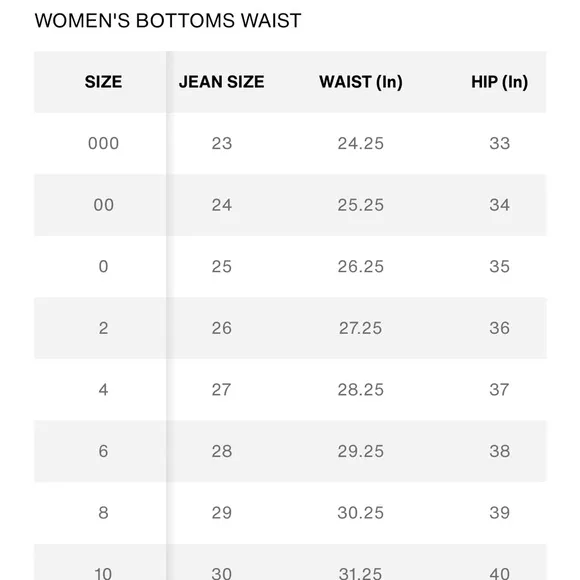This screenshot has height=580, width=580.
Task: Select the WAIST (In) column header
Action: point(361,82)
